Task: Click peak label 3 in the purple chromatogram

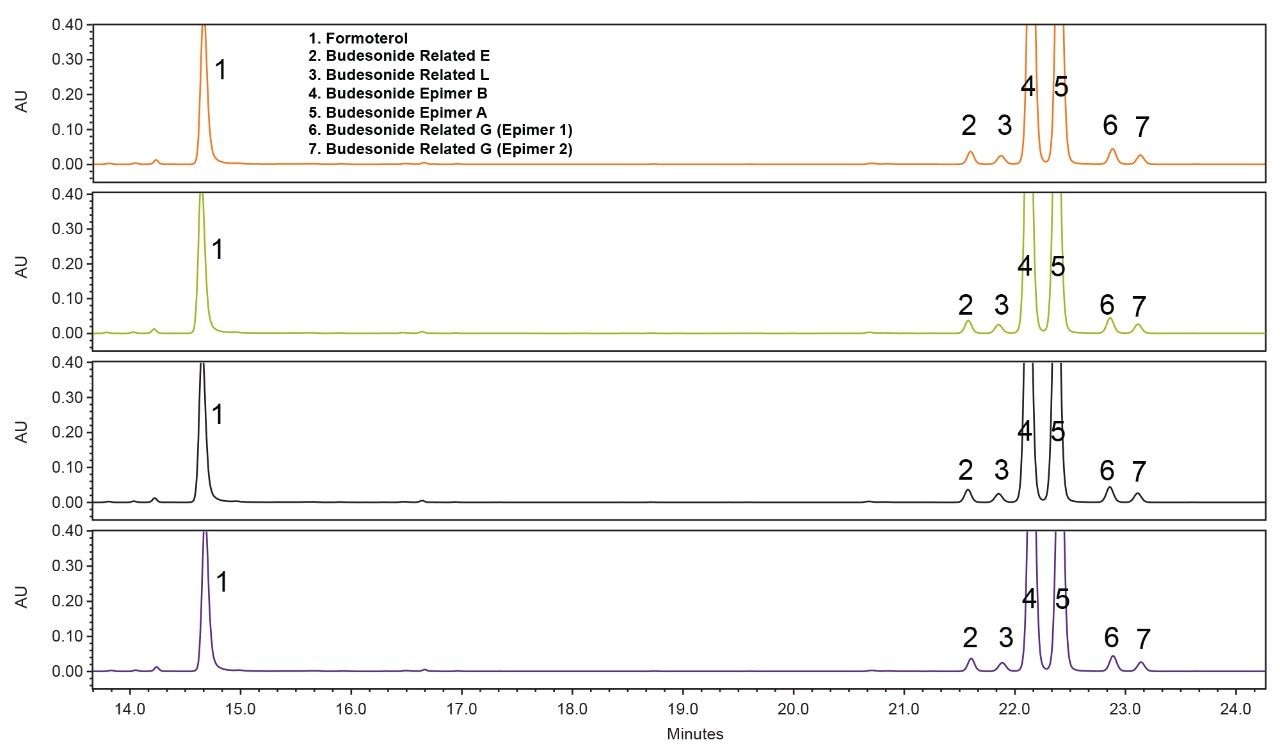Action: pos(1005,637)
